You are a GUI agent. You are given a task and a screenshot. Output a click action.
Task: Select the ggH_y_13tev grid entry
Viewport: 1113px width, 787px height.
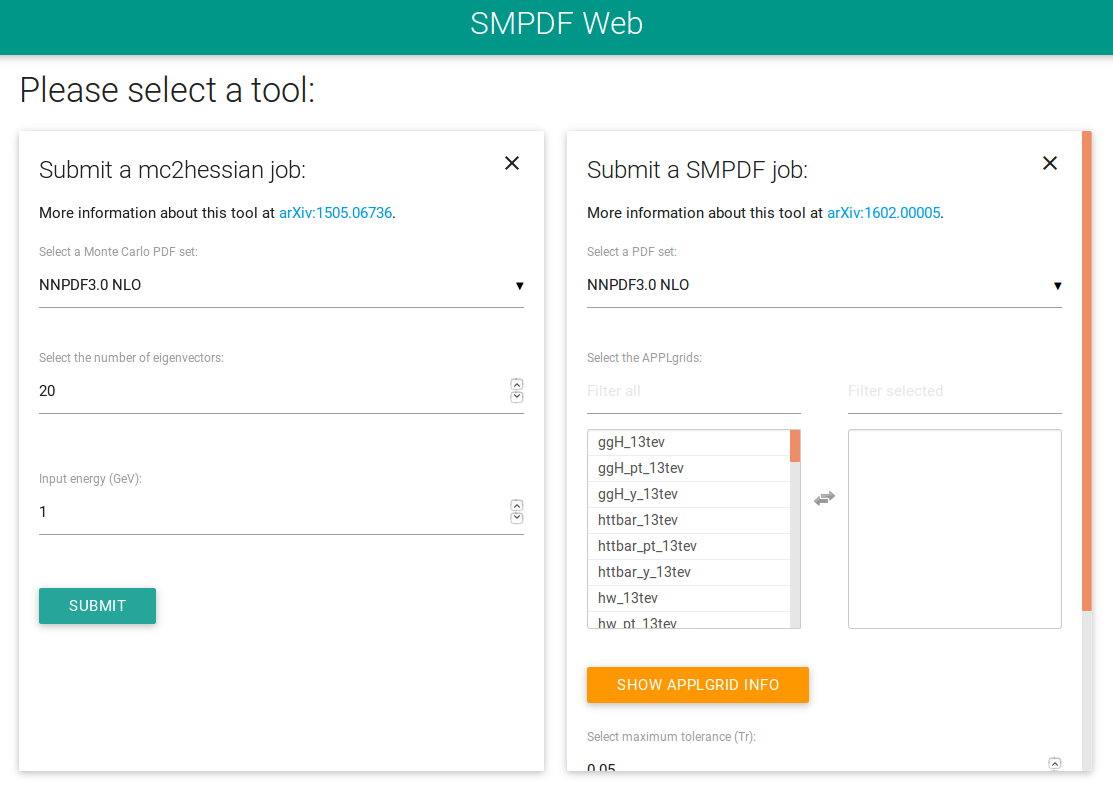click(x=638, y=494)
